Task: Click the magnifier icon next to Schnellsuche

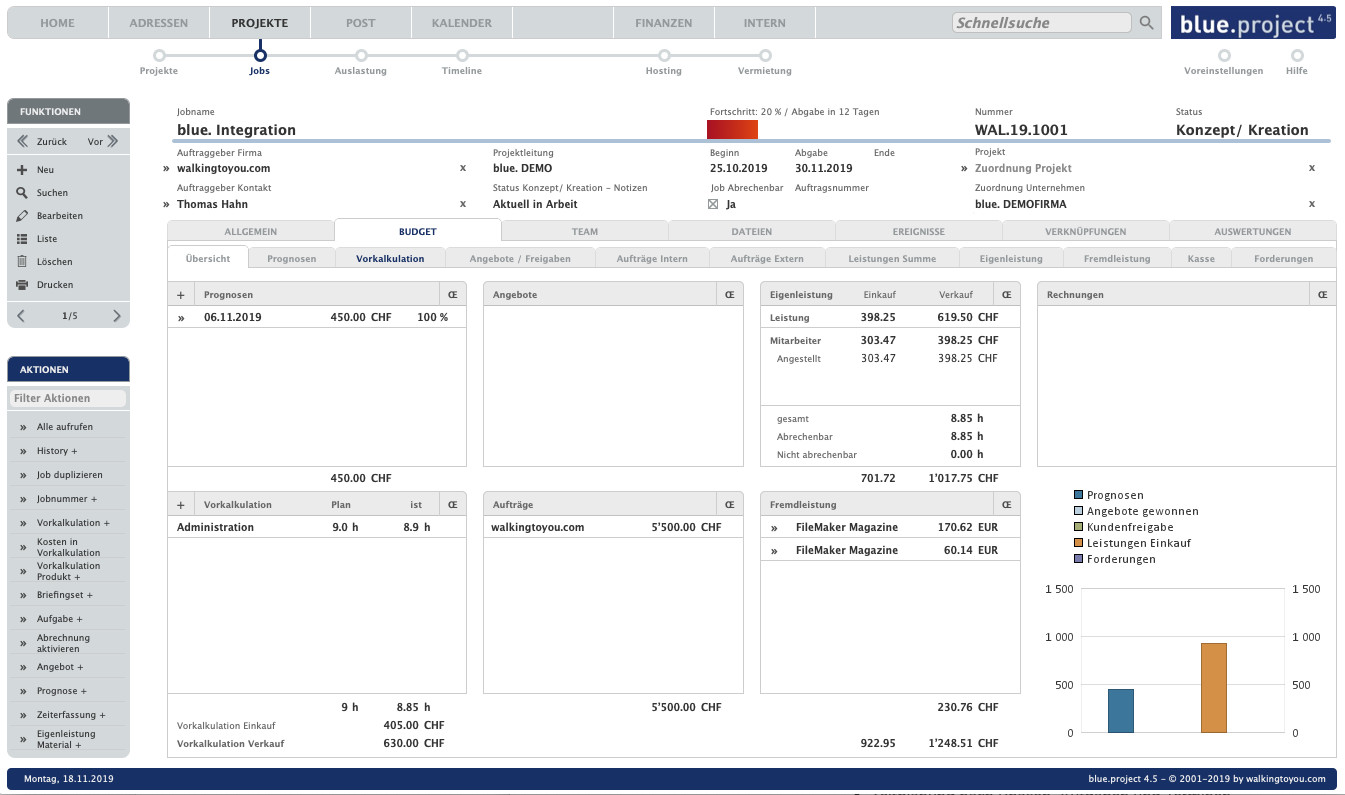Action: (x=1146, y=23)
